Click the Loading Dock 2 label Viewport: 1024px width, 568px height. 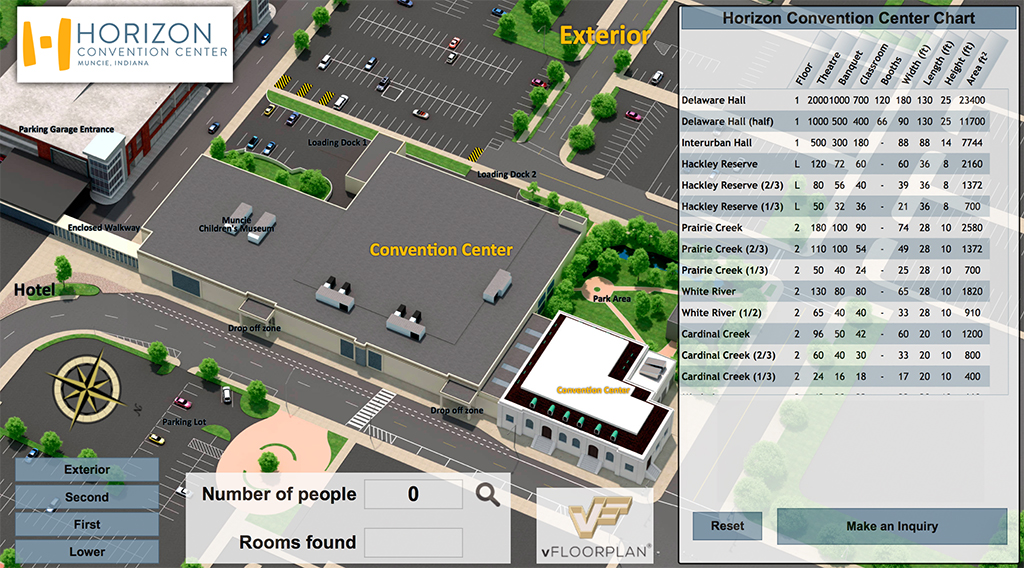click(x=506, y=174)
